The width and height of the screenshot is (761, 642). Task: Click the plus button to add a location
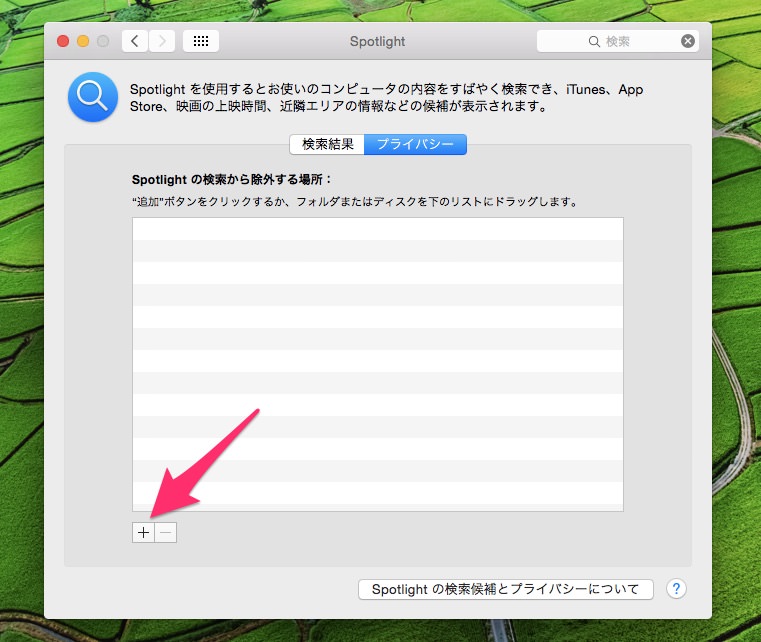pos(143,532)
